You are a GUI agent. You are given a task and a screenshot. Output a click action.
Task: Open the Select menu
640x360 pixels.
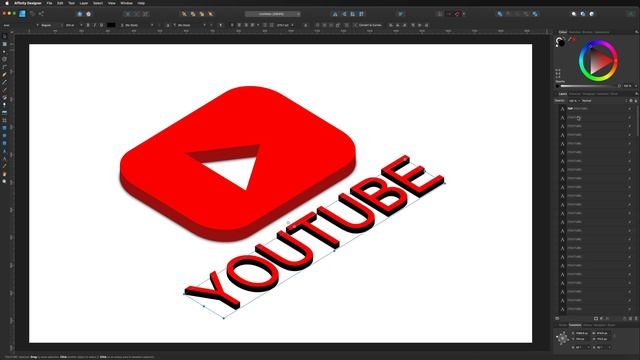(x=98, y=3)
